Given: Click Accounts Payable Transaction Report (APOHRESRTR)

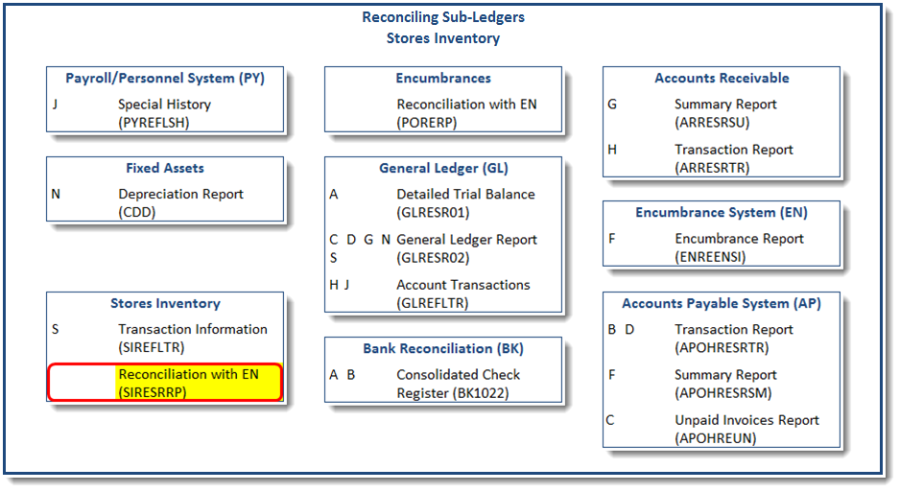Looking at the screenshot, I should pyautogui.click(x=733, y=338).
